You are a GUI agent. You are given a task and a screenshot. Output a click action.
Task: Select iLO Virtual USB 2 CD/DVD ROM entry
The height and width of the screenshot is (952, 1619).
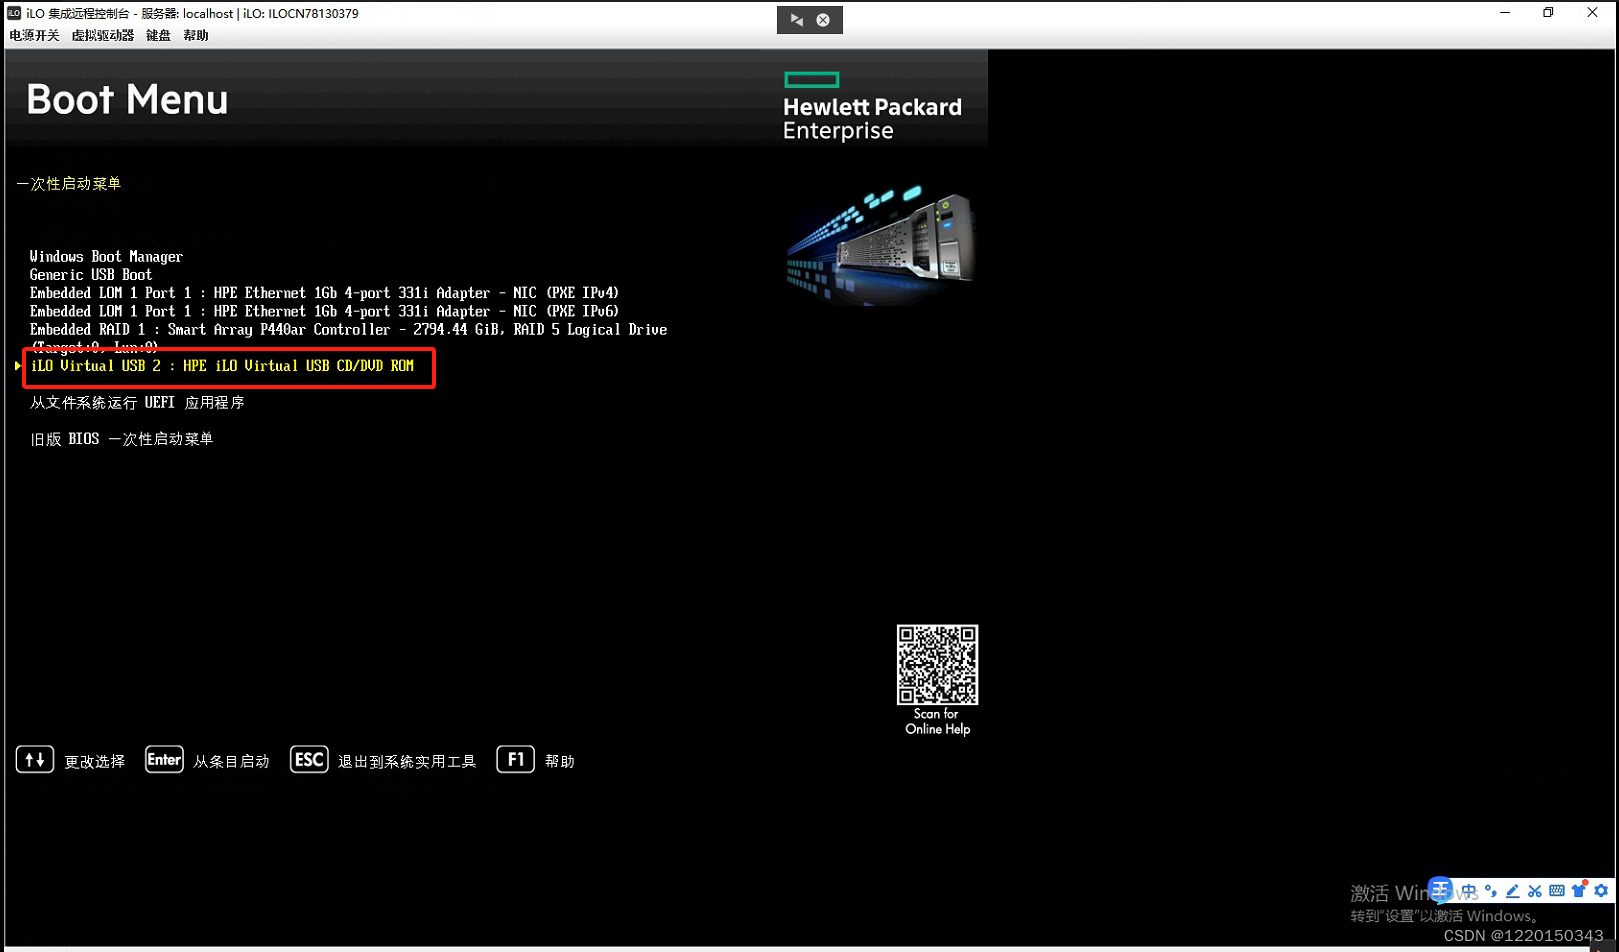[x=222, y=366]
